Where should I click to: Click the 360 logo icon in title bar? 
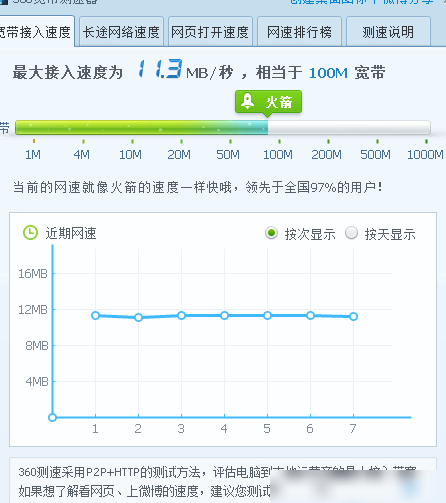[x=3, y=2]
